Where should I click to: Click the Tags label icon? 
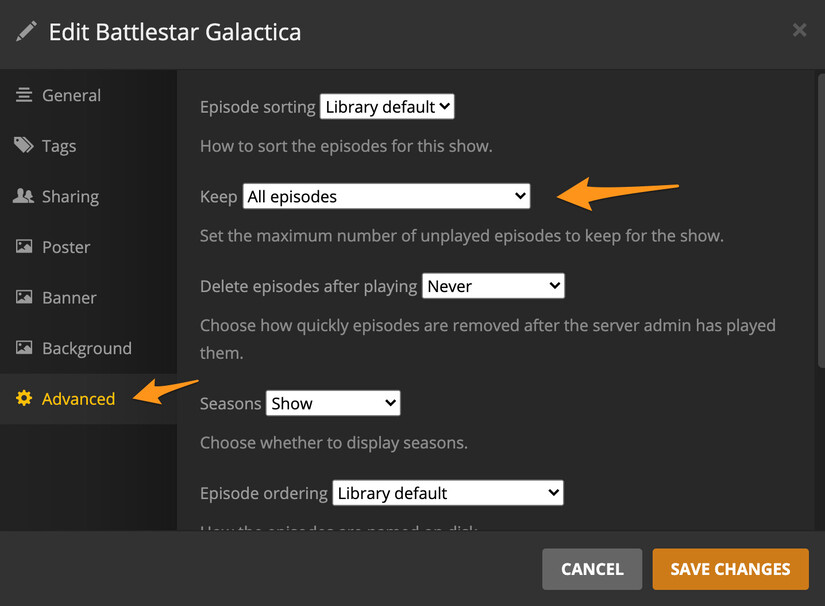point(24,146)
